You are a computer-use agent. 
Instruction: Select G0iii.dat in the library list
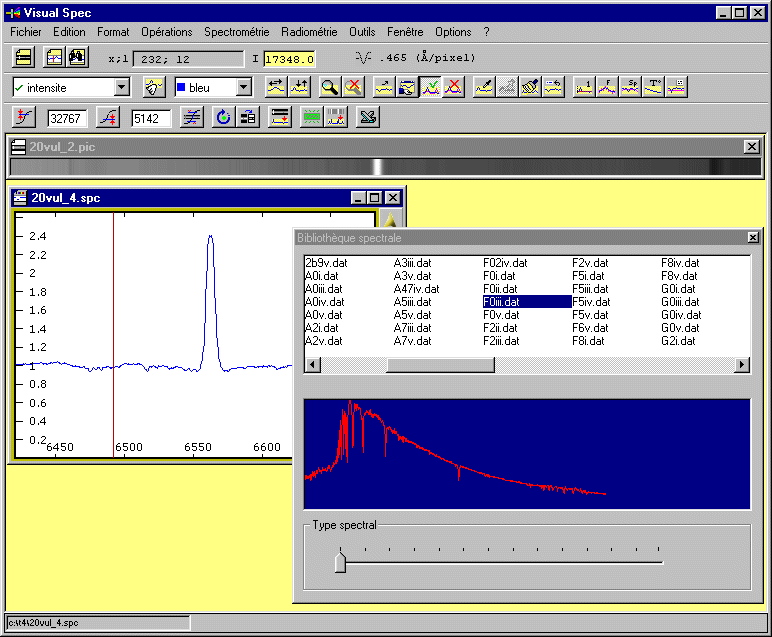[x=681, y=302]
